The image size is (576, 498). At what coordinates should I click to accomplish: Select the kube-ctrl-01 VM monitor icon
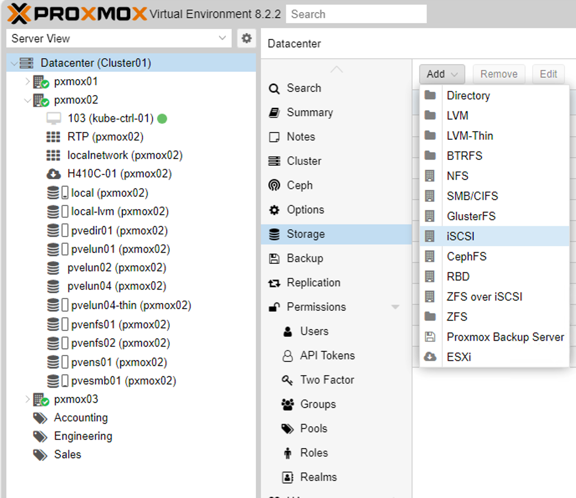54,119
